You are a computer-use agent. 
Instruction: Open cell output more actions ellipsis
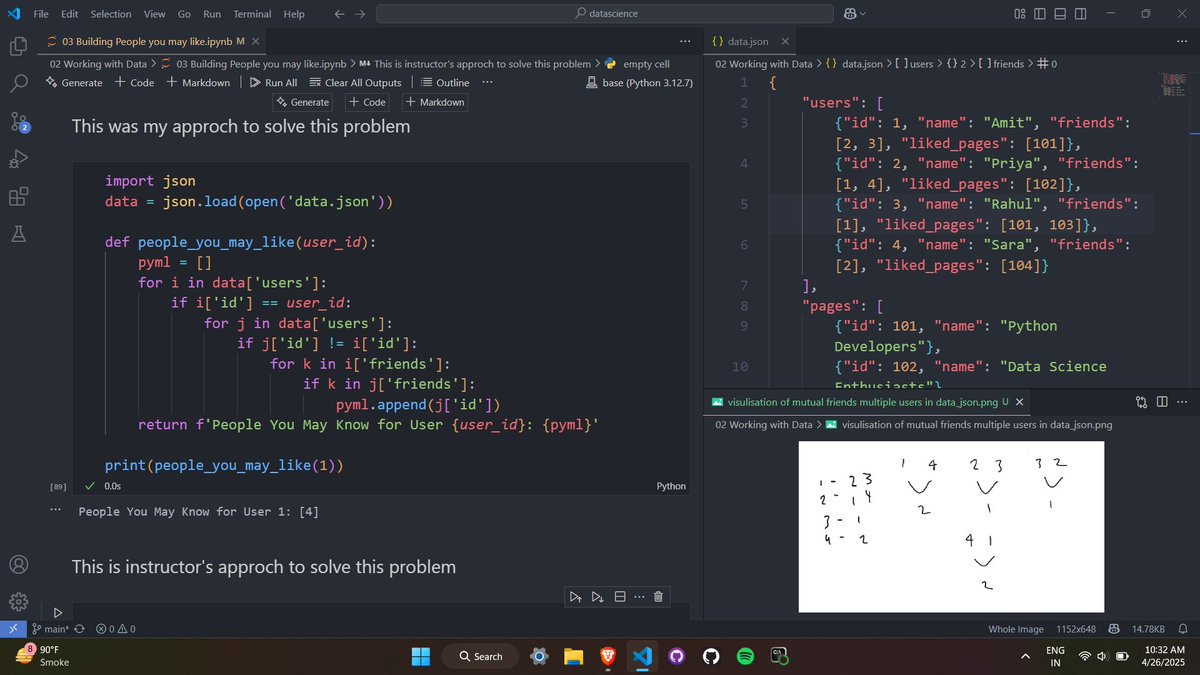(57, 510)
